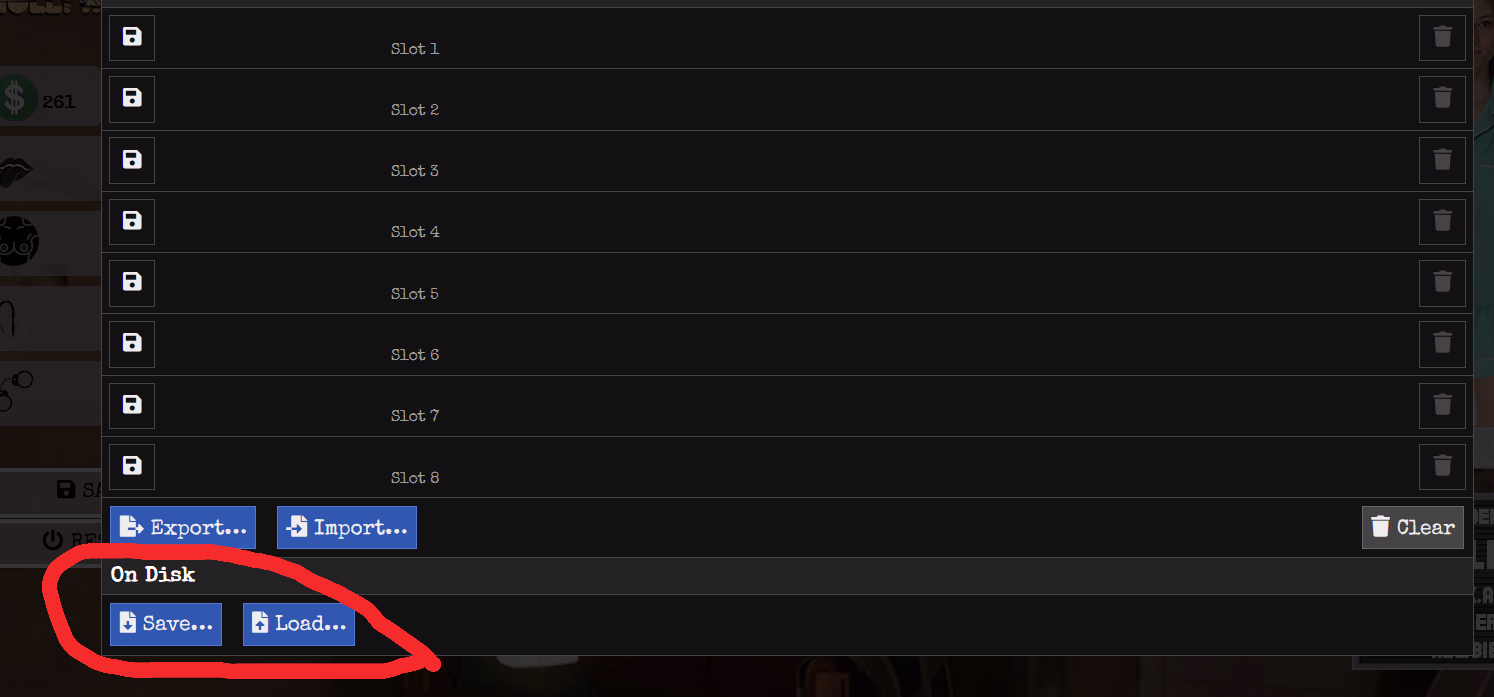The image size is (1494, 697).
Task: Click the trash icon for Slot 3
Action: pos(1442,160)
